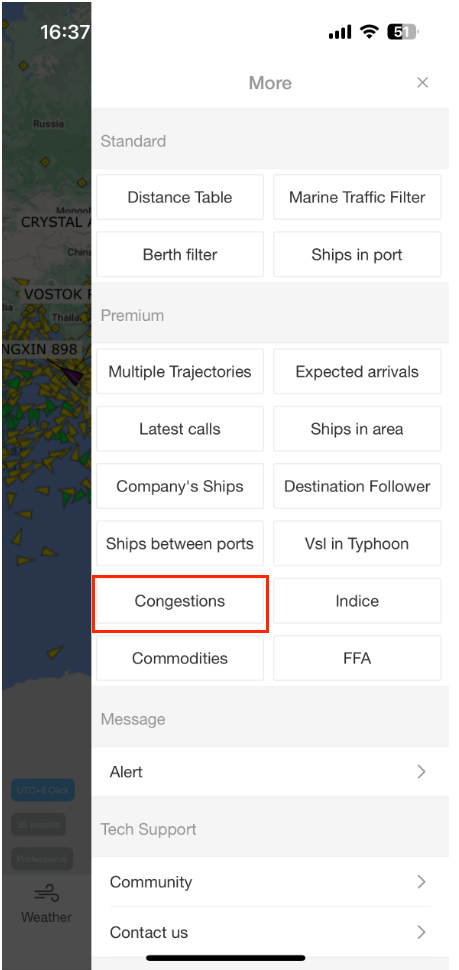The width and height of the screenshot is (459, 970).
Task: Launch Destination Follower
Action: point(357,486)
